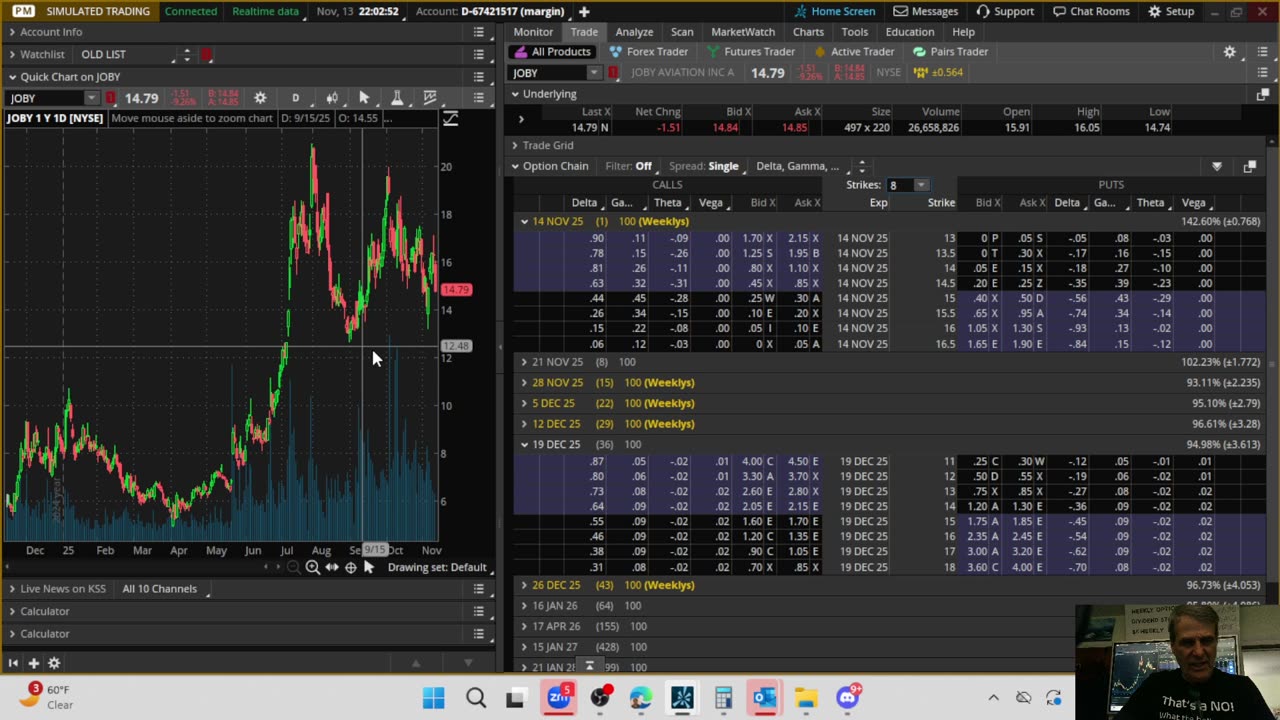Open the Scan tab
The width and height of the screenshot is (1280, 720).
(x=682, y=32)
